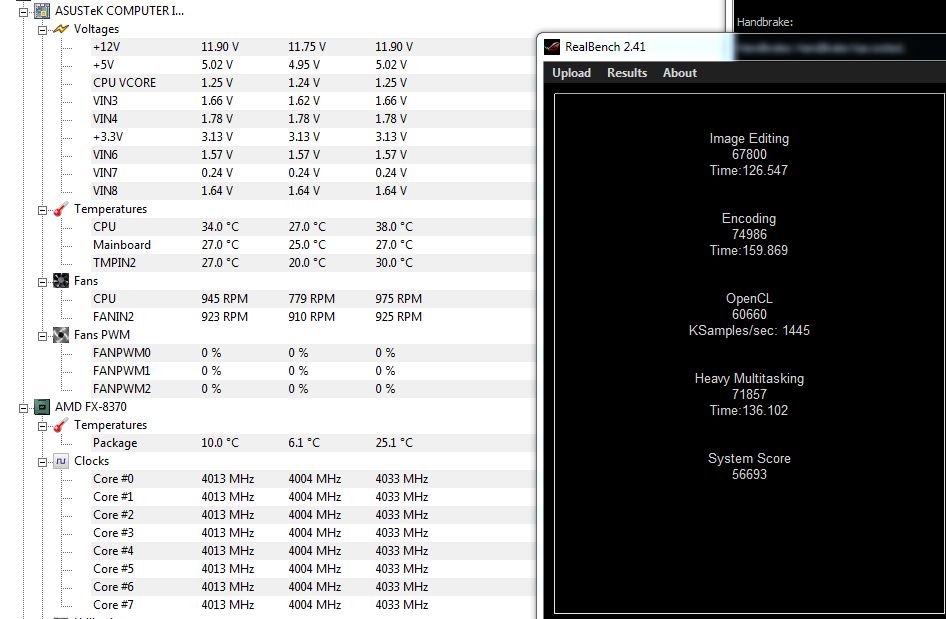The width and height of the screenshot is (946, 619).
Task: Select the Mainboard temperature row
Action: coord(313,245)
